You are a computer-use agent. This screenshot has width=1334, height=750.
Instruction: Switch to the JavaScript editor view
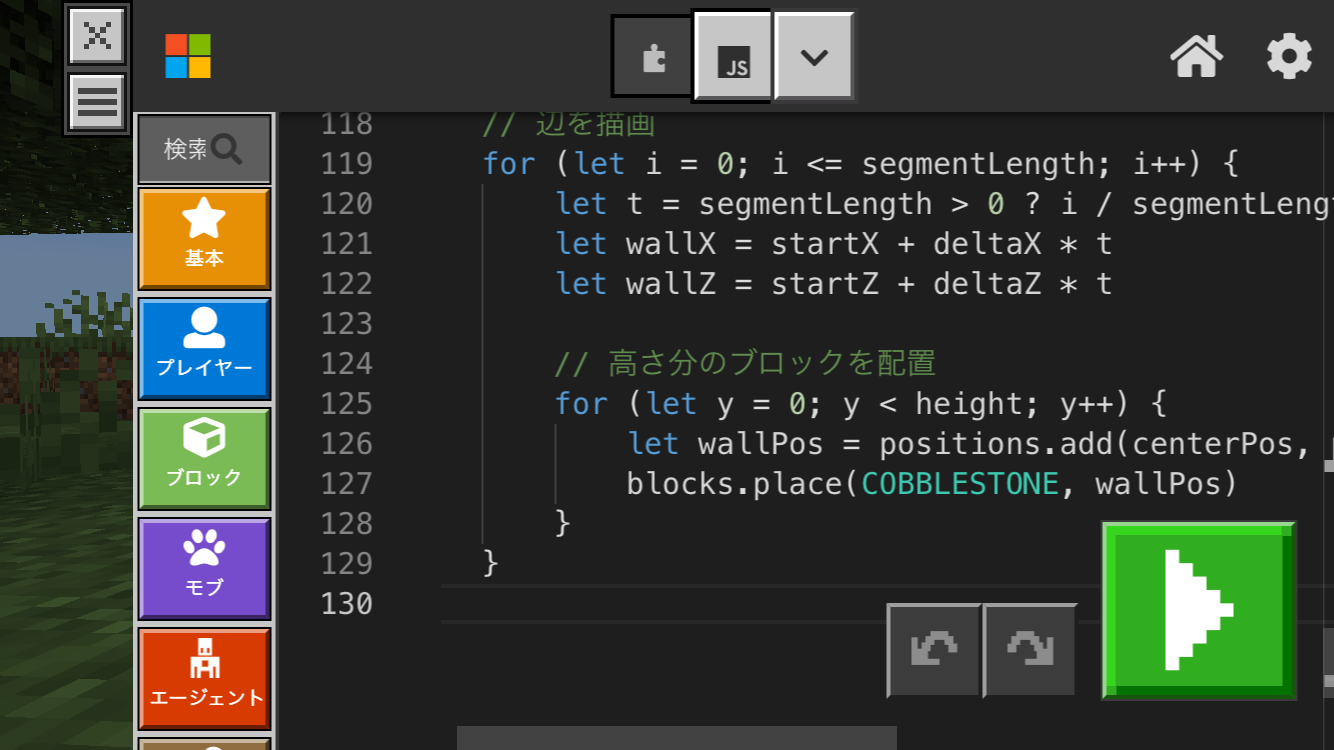click(734, 57)
